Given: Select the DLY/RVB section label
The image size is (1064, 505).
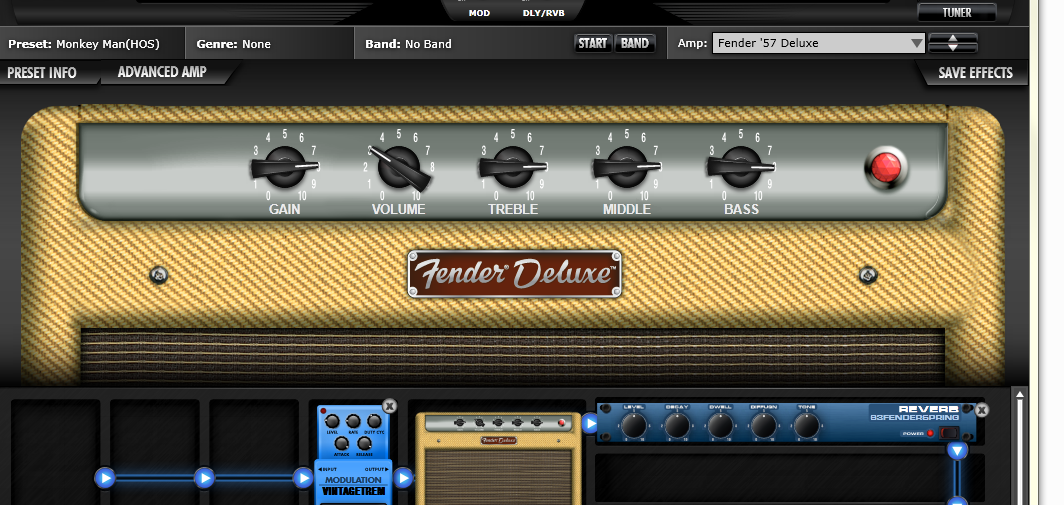Looking at the screenshot, I should 544,13.
